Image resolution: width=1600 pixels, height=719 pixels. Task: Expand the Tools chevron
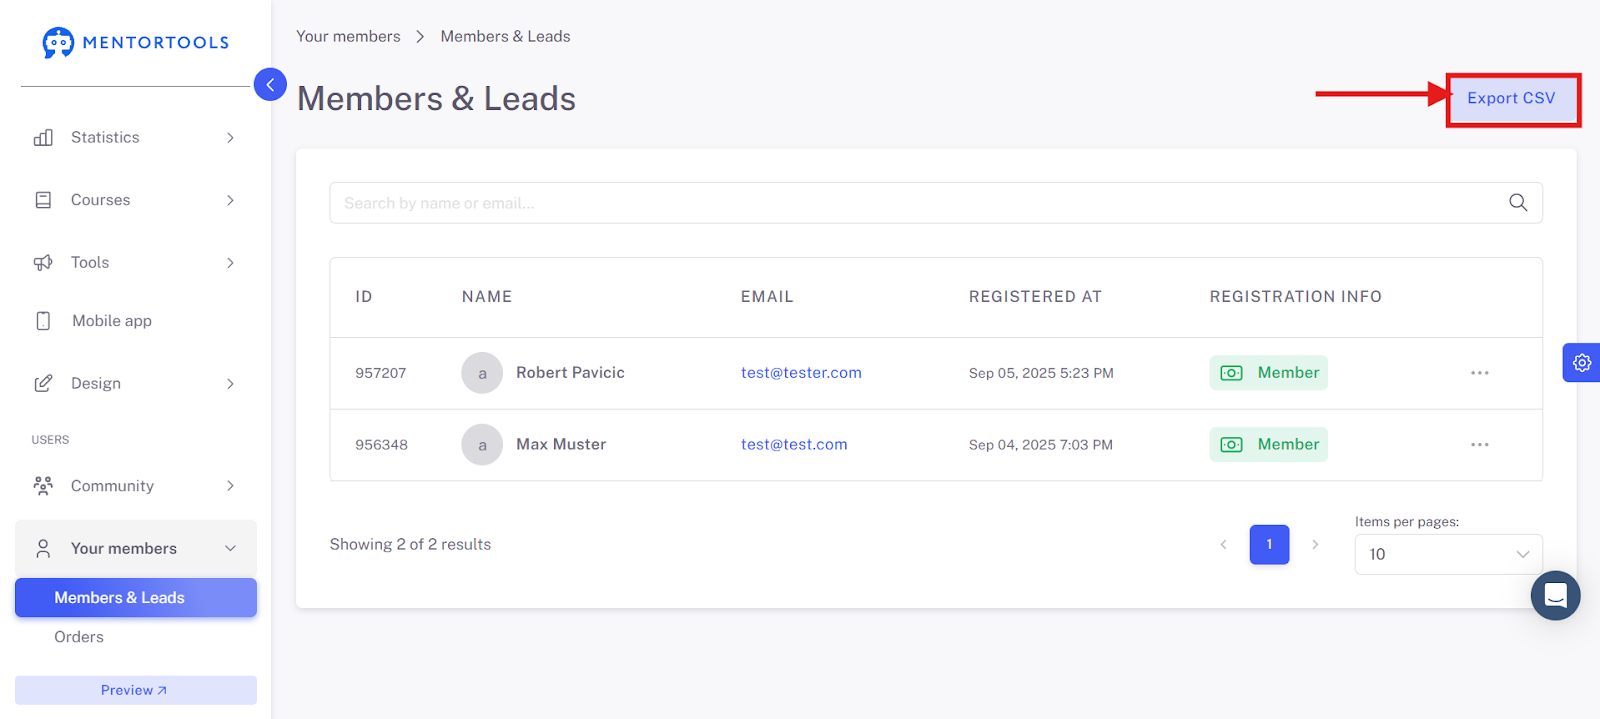tap(230, 263)
